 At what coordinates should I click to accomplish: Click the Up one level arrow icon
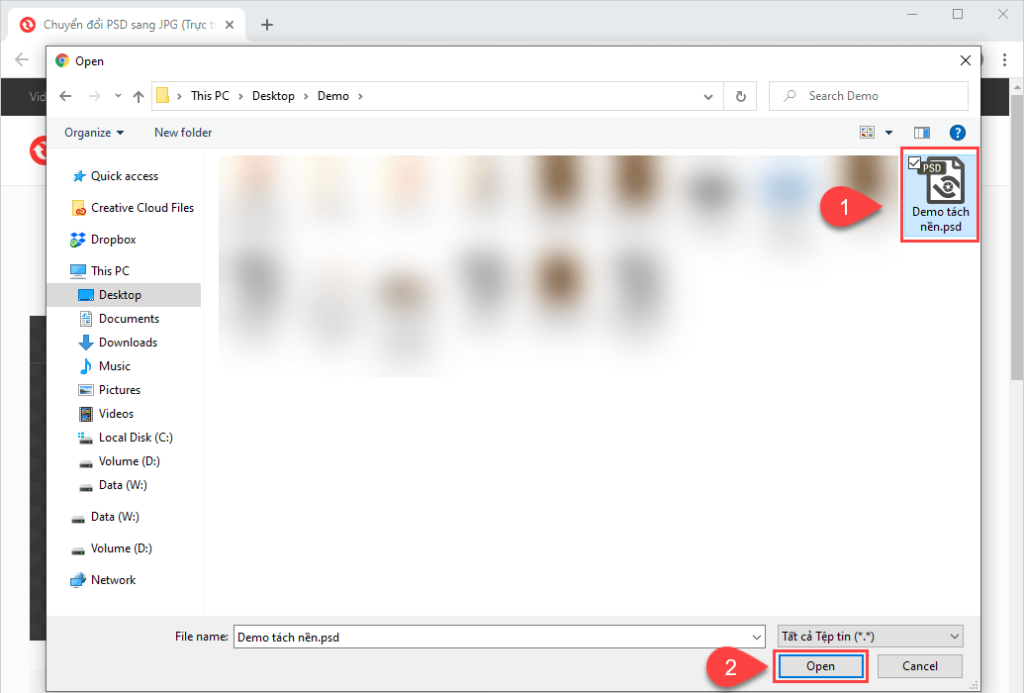138,96
